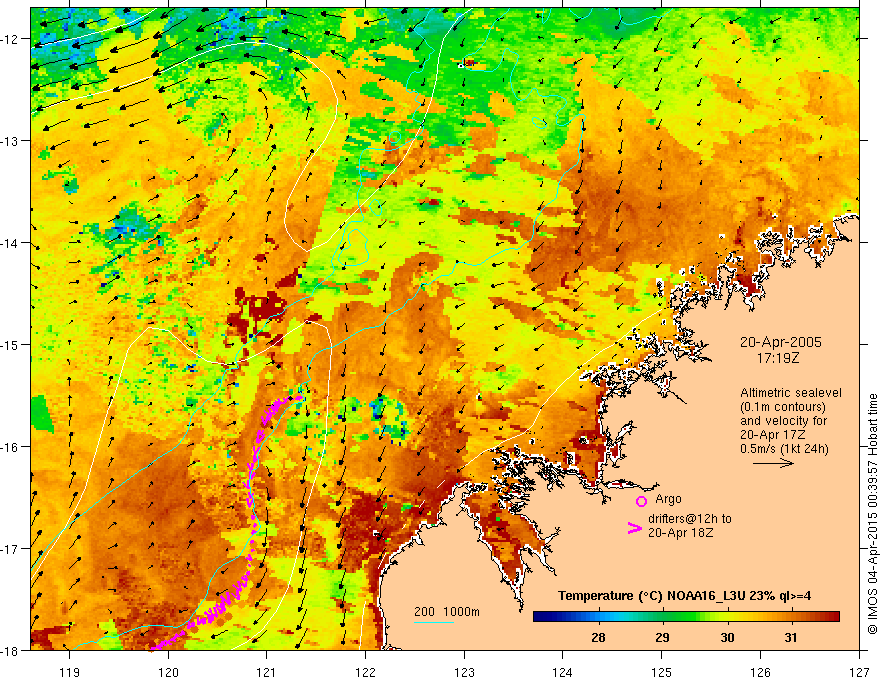
Task: Click the temperature colorbar at 28
Action: [x=598, y=616]
